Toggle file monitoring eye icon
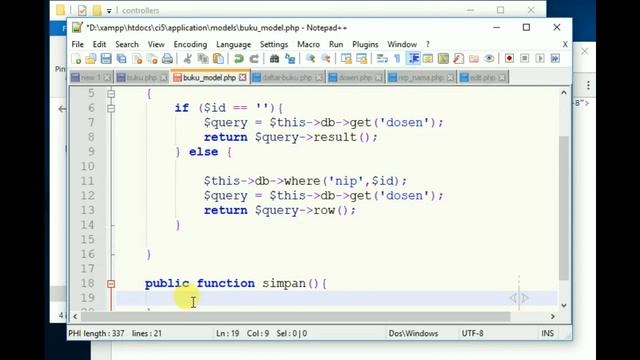The width and height of the screenshot is (640, 360). tap(489, 59)
